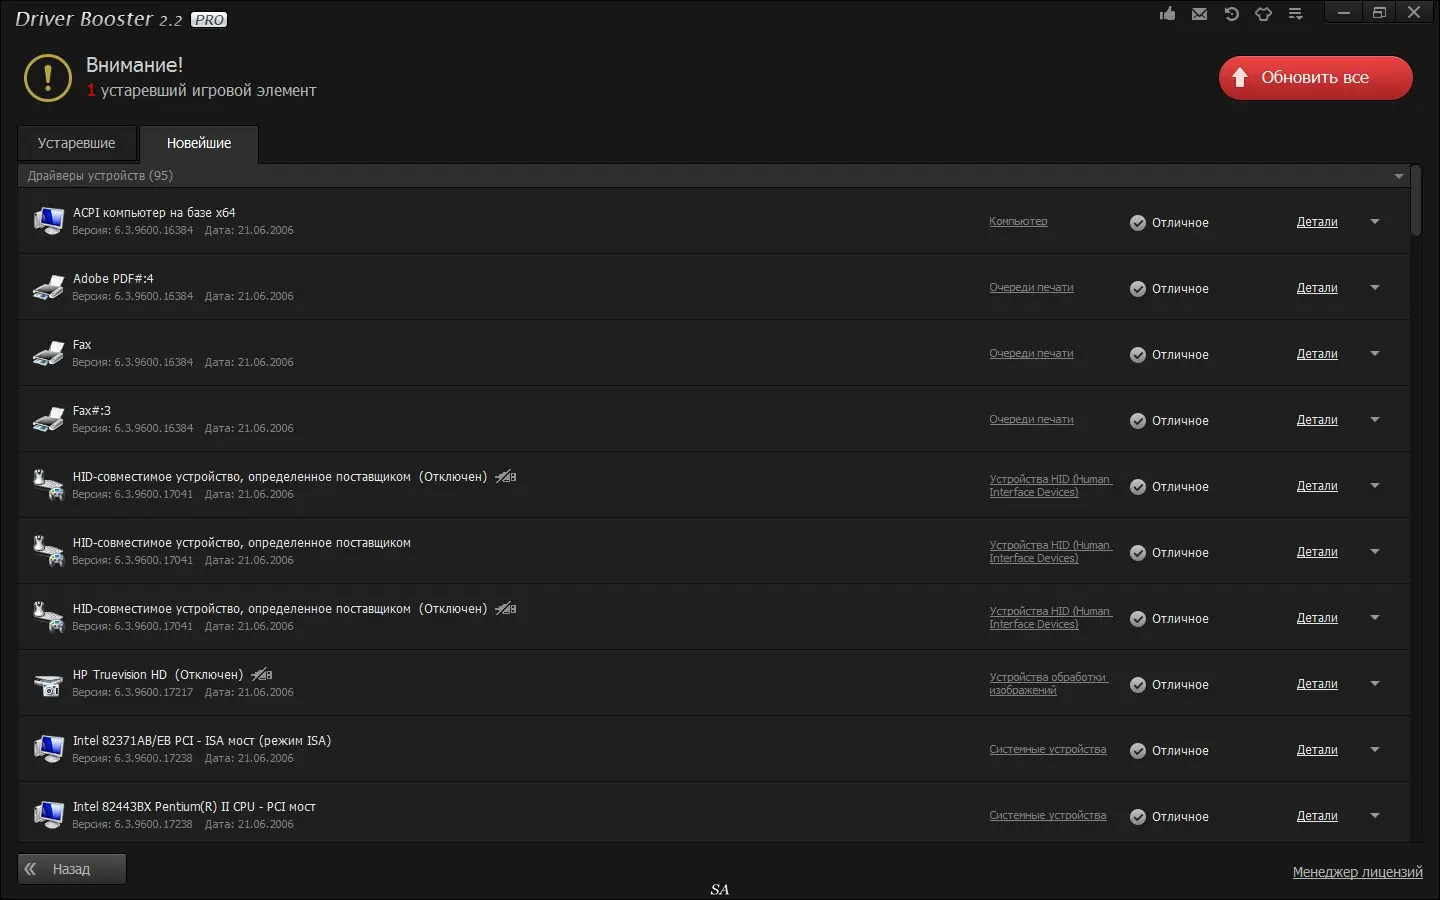Go back with the Назад button
Image resolution: width=1440 pixels, height=900 pixels.
click(72, 869)
